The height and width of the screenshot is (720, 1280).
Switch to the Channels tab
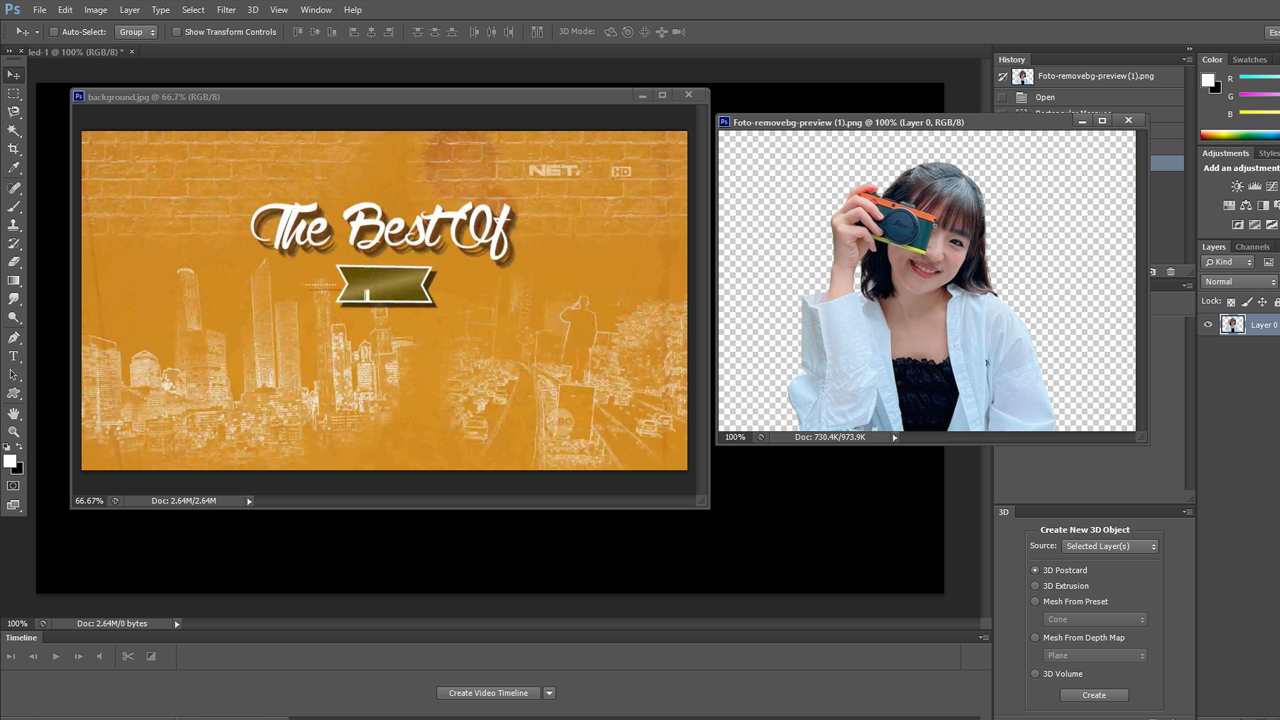[x=1252, y=247]
